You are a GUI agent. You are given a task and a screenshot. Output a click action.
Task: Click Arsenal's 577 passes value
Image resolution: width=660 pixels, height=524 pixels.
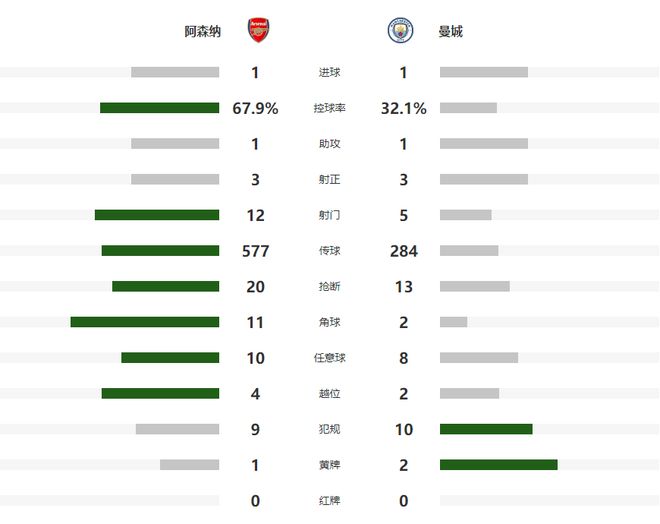pyautogui.click(x=256, y=251)
